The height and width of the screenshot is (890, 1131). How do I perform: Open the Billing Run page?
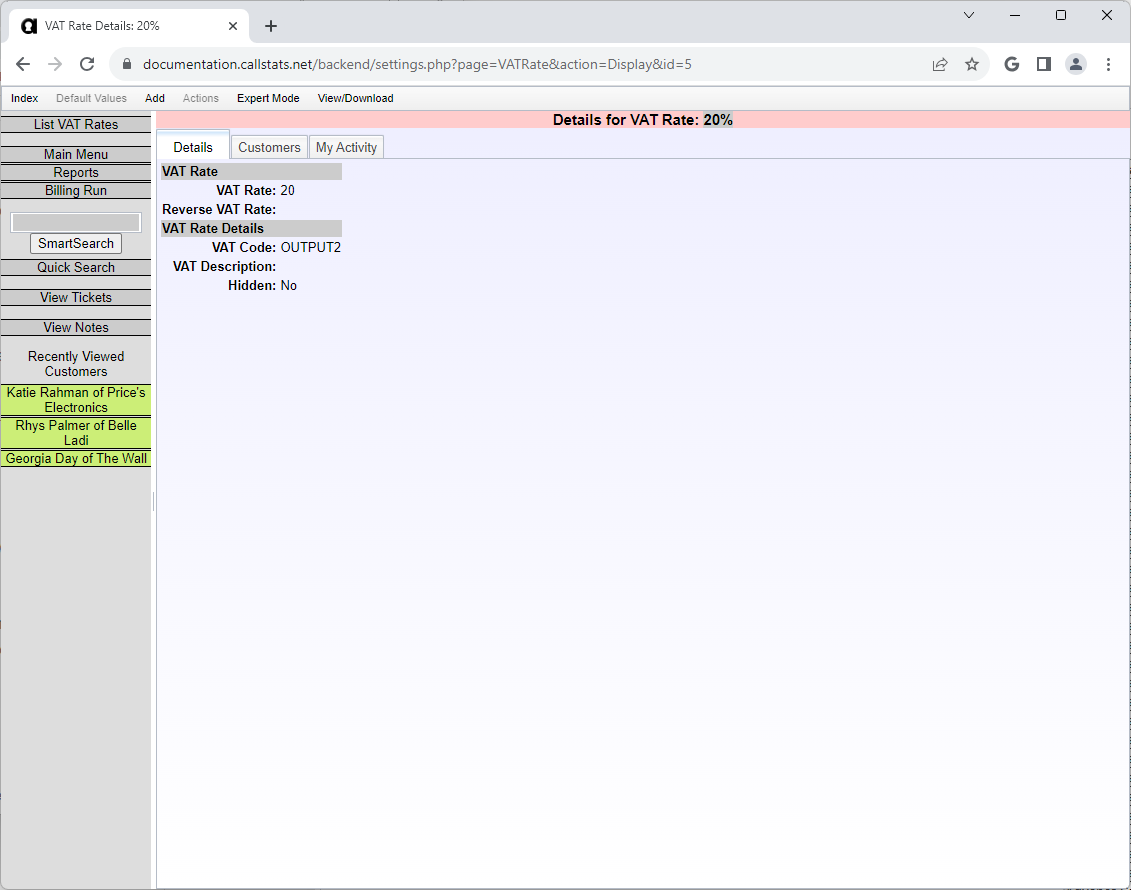(76, 191)
